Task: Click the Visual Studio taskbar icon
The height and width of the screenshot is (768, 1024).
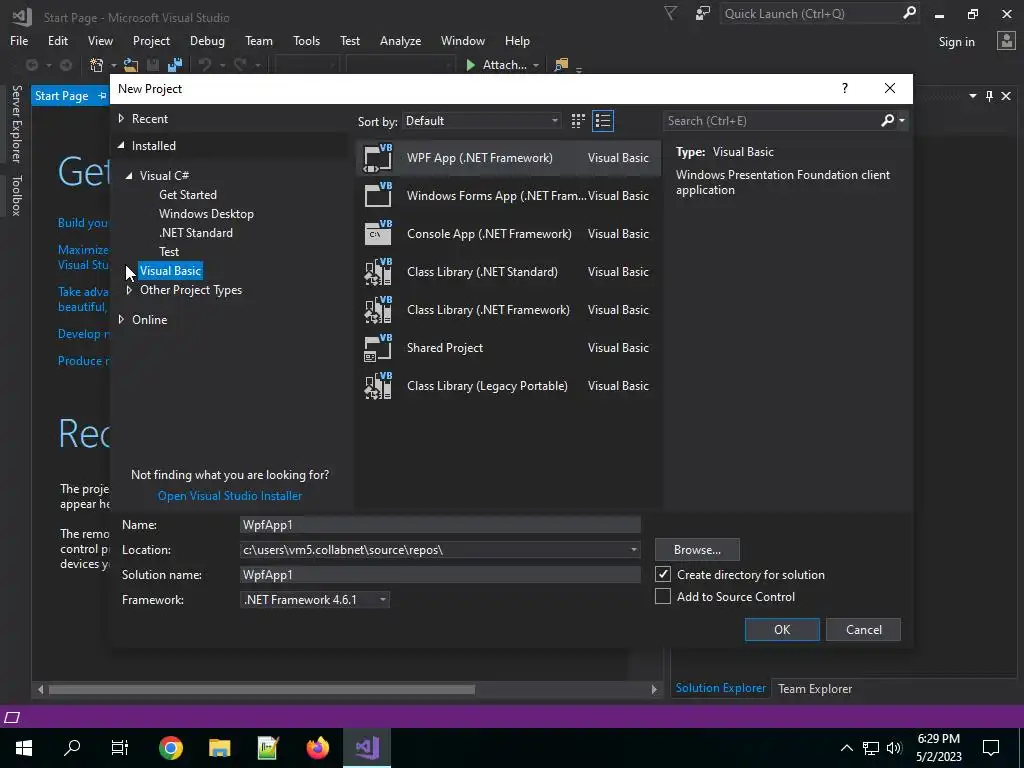Action: pos(367,748)
